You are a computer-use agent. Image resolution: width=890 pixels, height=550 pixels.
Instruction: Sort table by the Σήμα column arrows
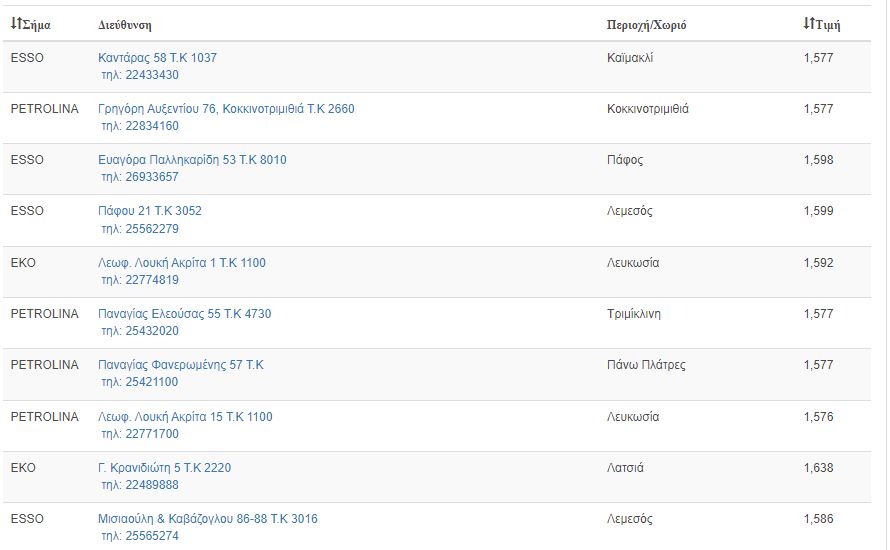[16, 24]
